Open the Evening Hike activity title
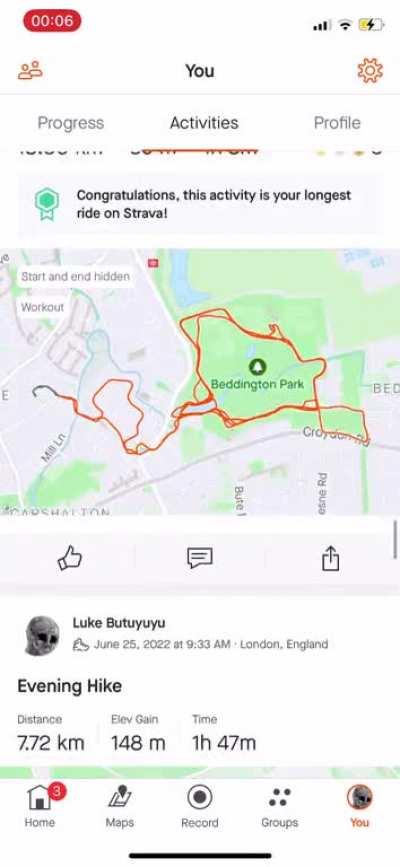Image resolution: width=400 pixels, height=867 pixels. (70, 686)
